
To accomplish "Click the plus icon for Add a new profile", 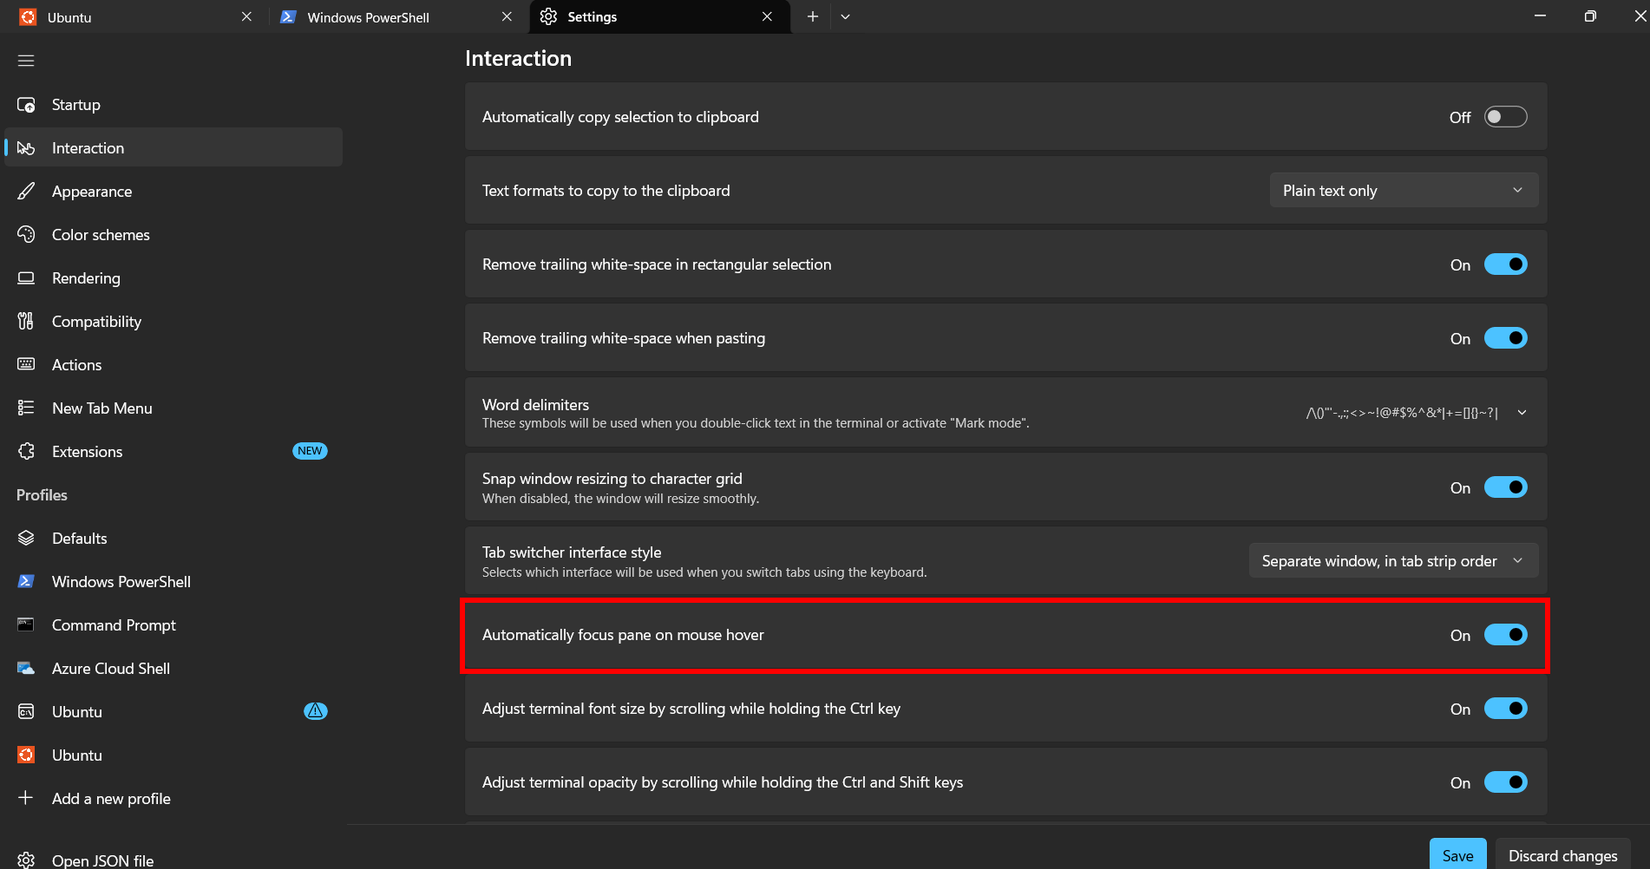I will (26, 798).
